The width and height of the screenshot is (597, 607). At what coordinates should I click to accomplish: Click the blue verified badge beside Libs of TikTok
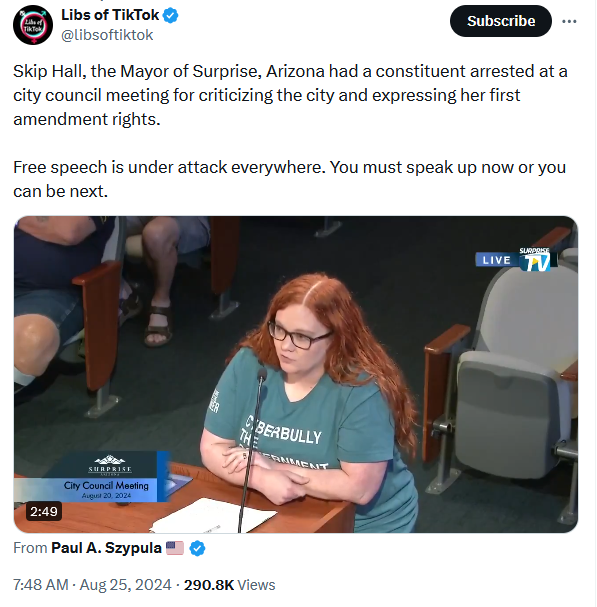(170, 15)
